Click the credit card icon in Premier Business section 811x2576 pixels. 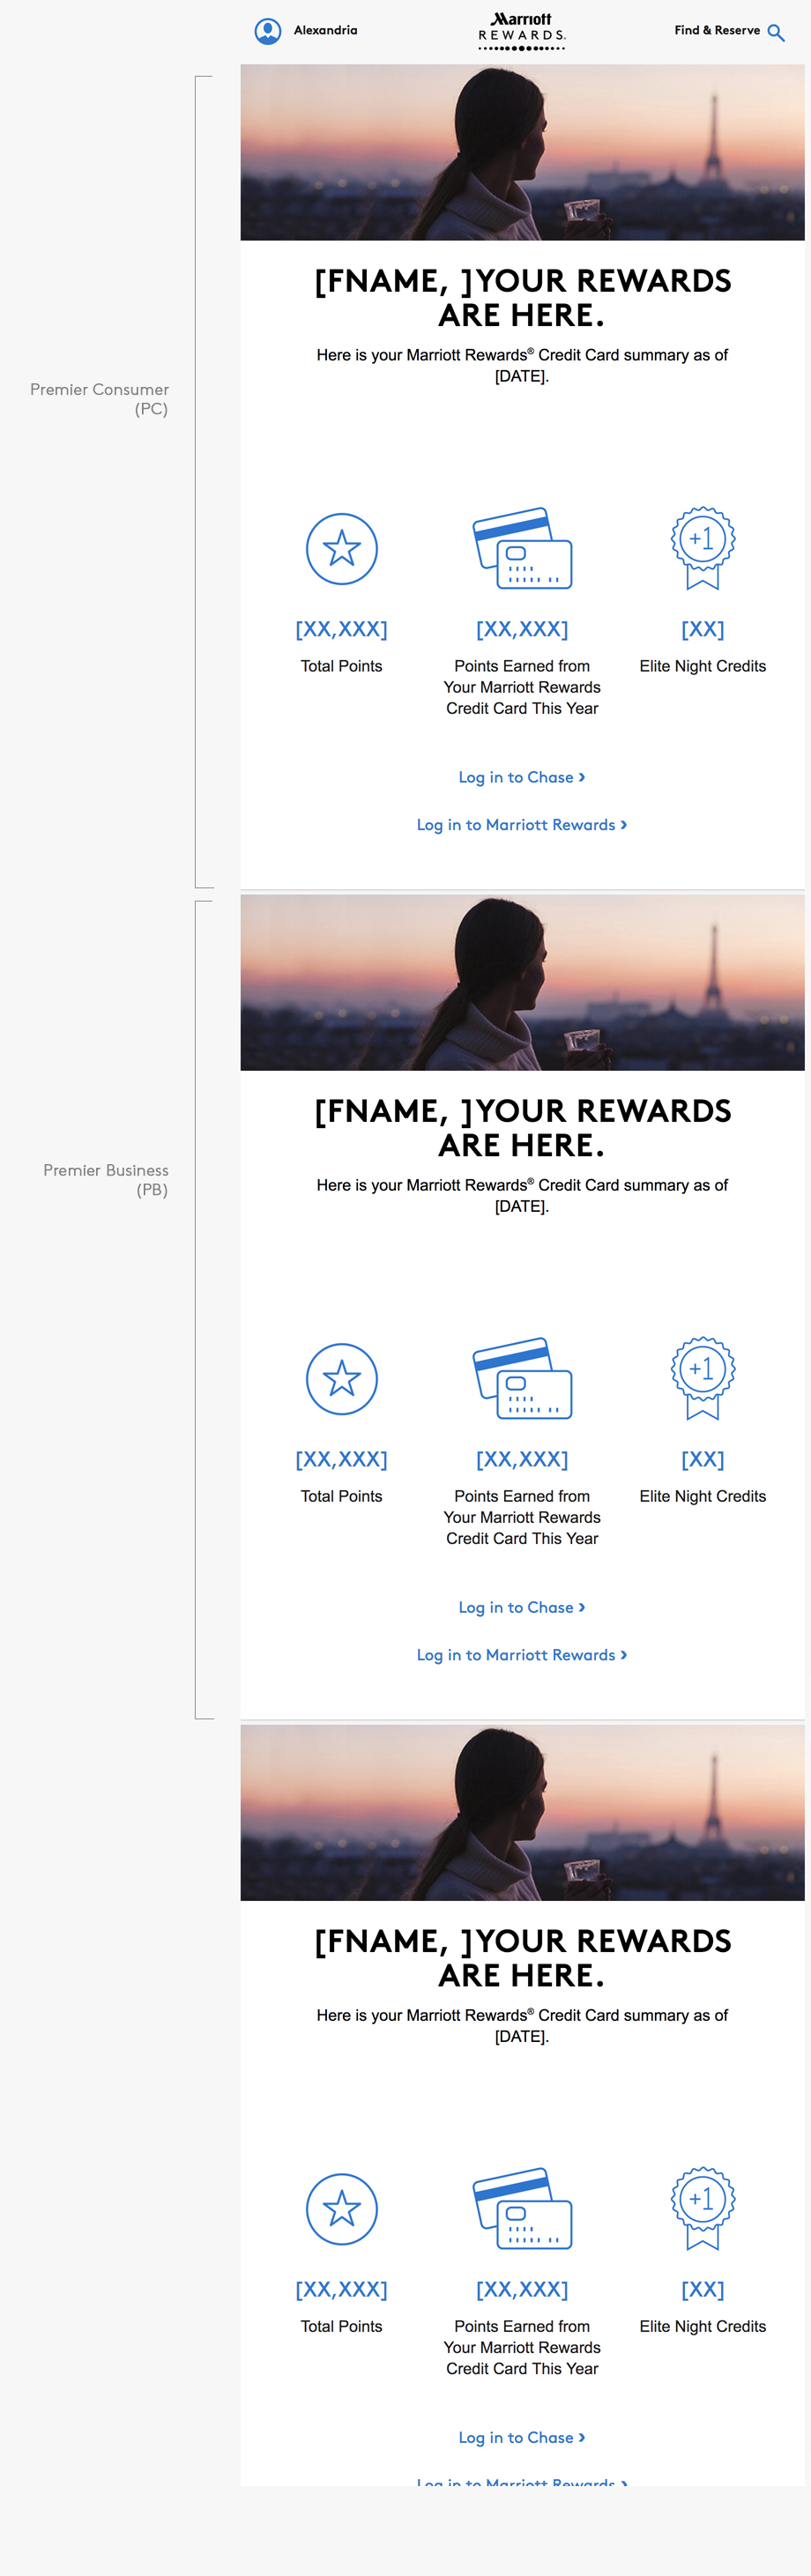[x=522, y=1378]
